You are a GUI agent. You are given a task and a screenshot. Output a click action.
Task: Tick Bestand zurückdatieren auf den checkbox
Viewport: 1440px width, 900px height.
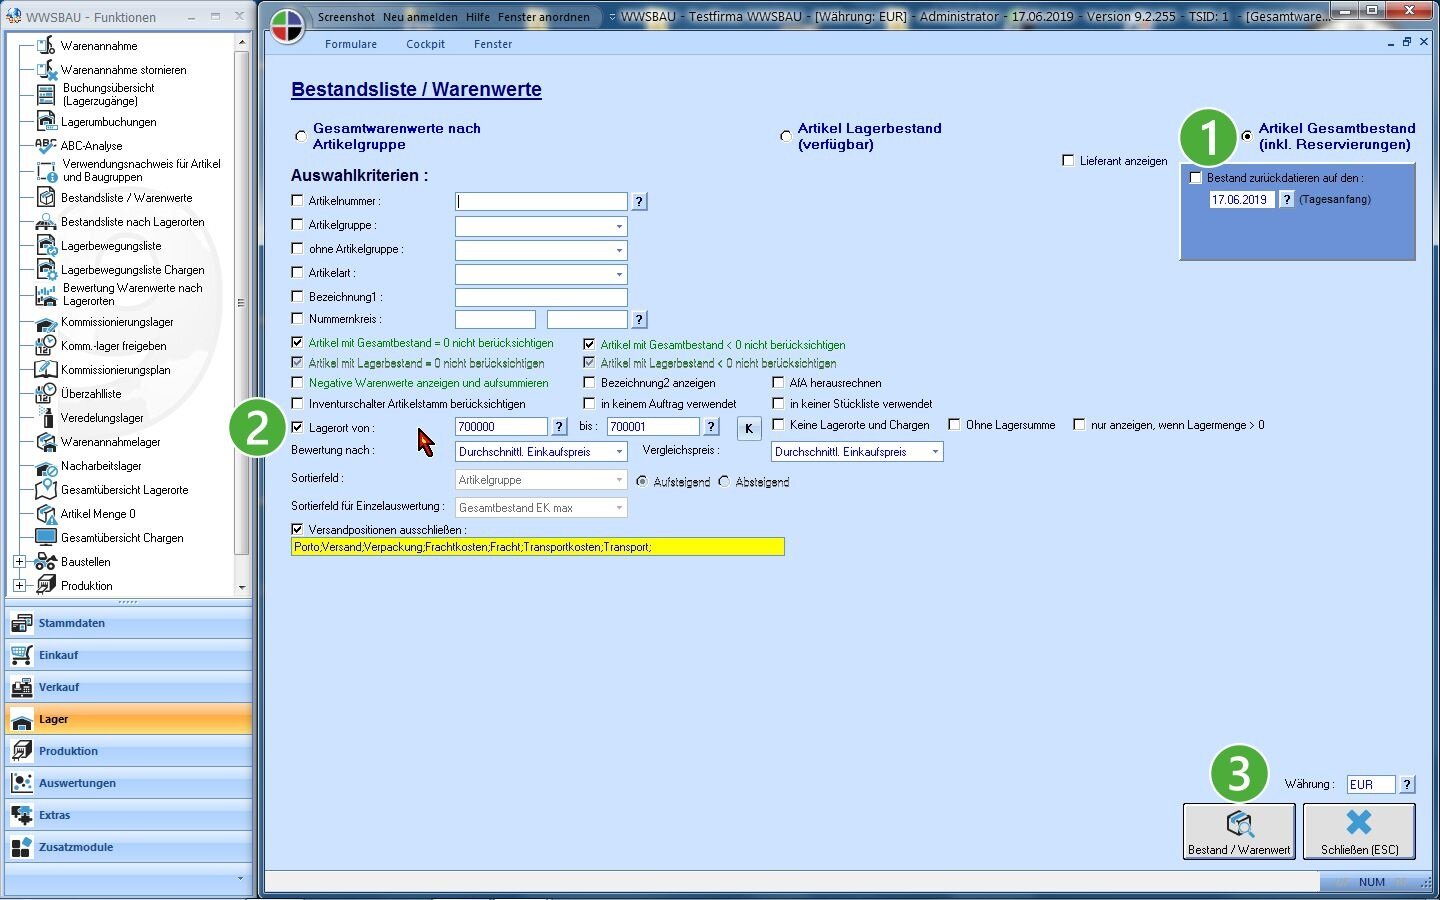(x=1196, y=178)
